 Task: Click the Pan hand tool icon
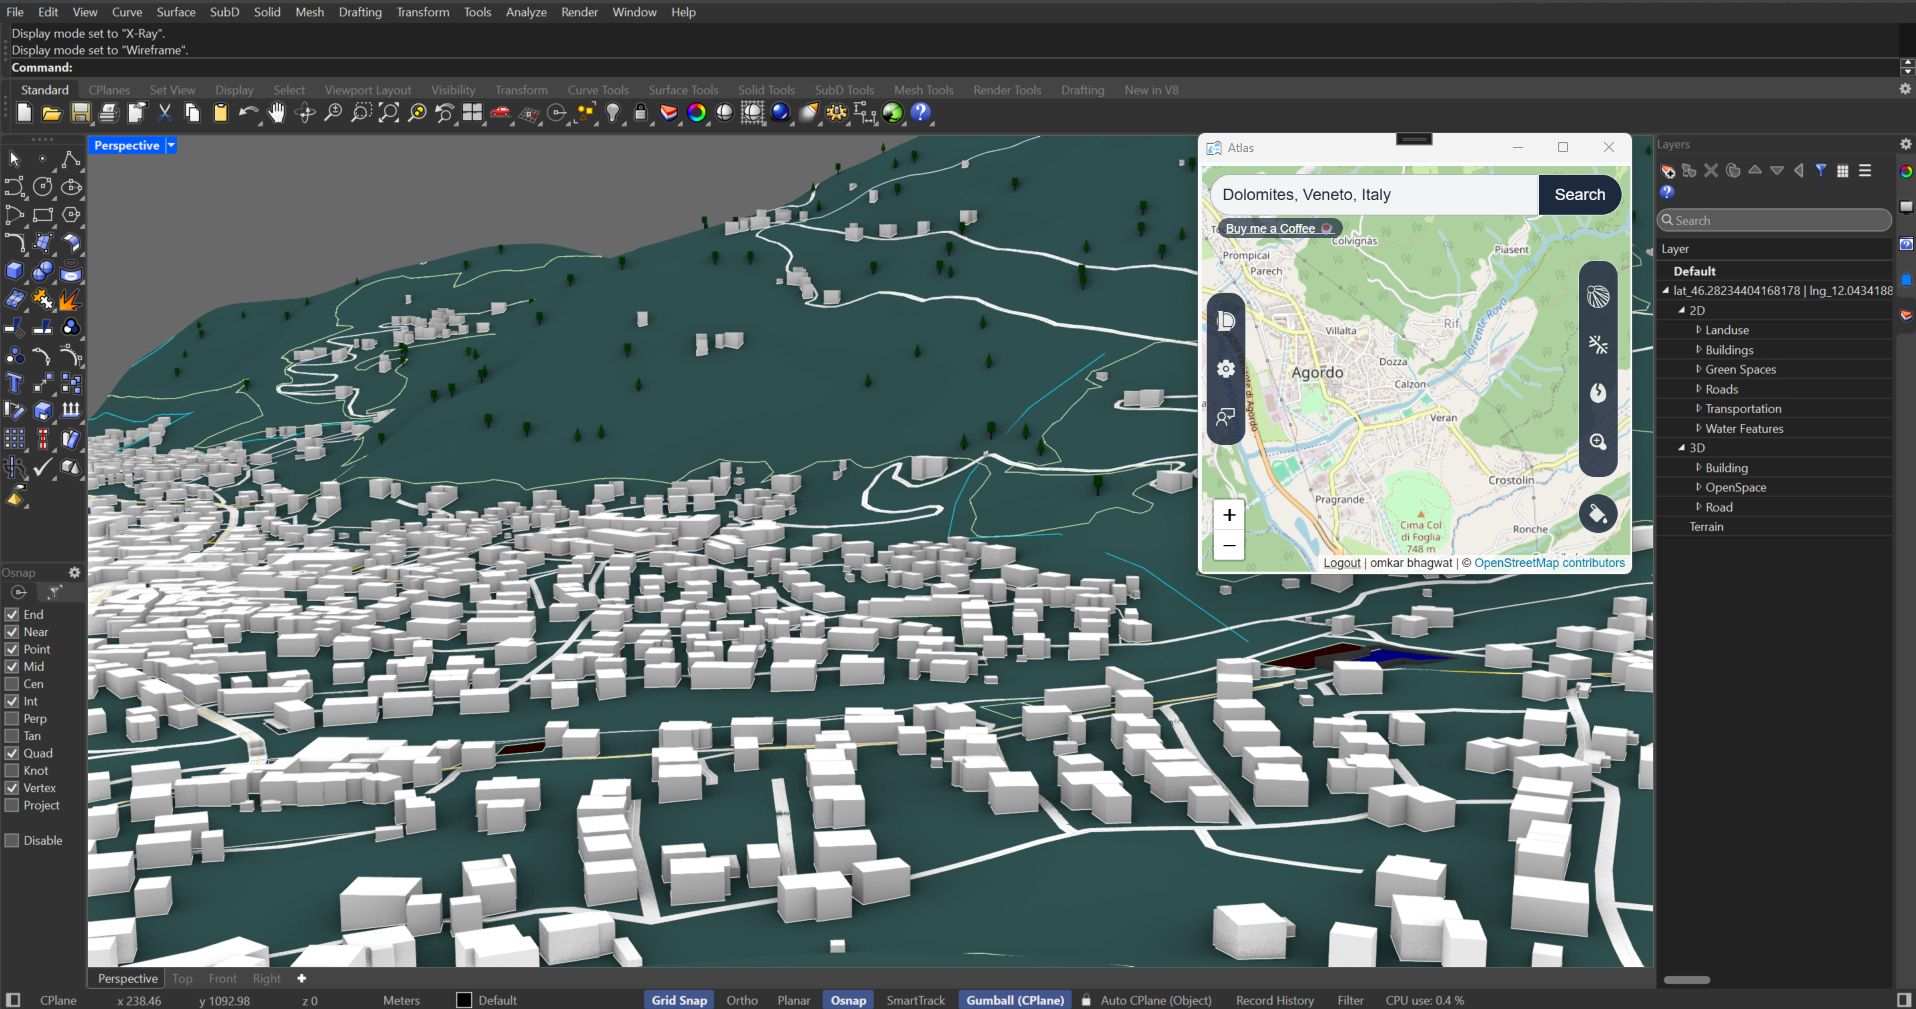click(x=277, y=113)
